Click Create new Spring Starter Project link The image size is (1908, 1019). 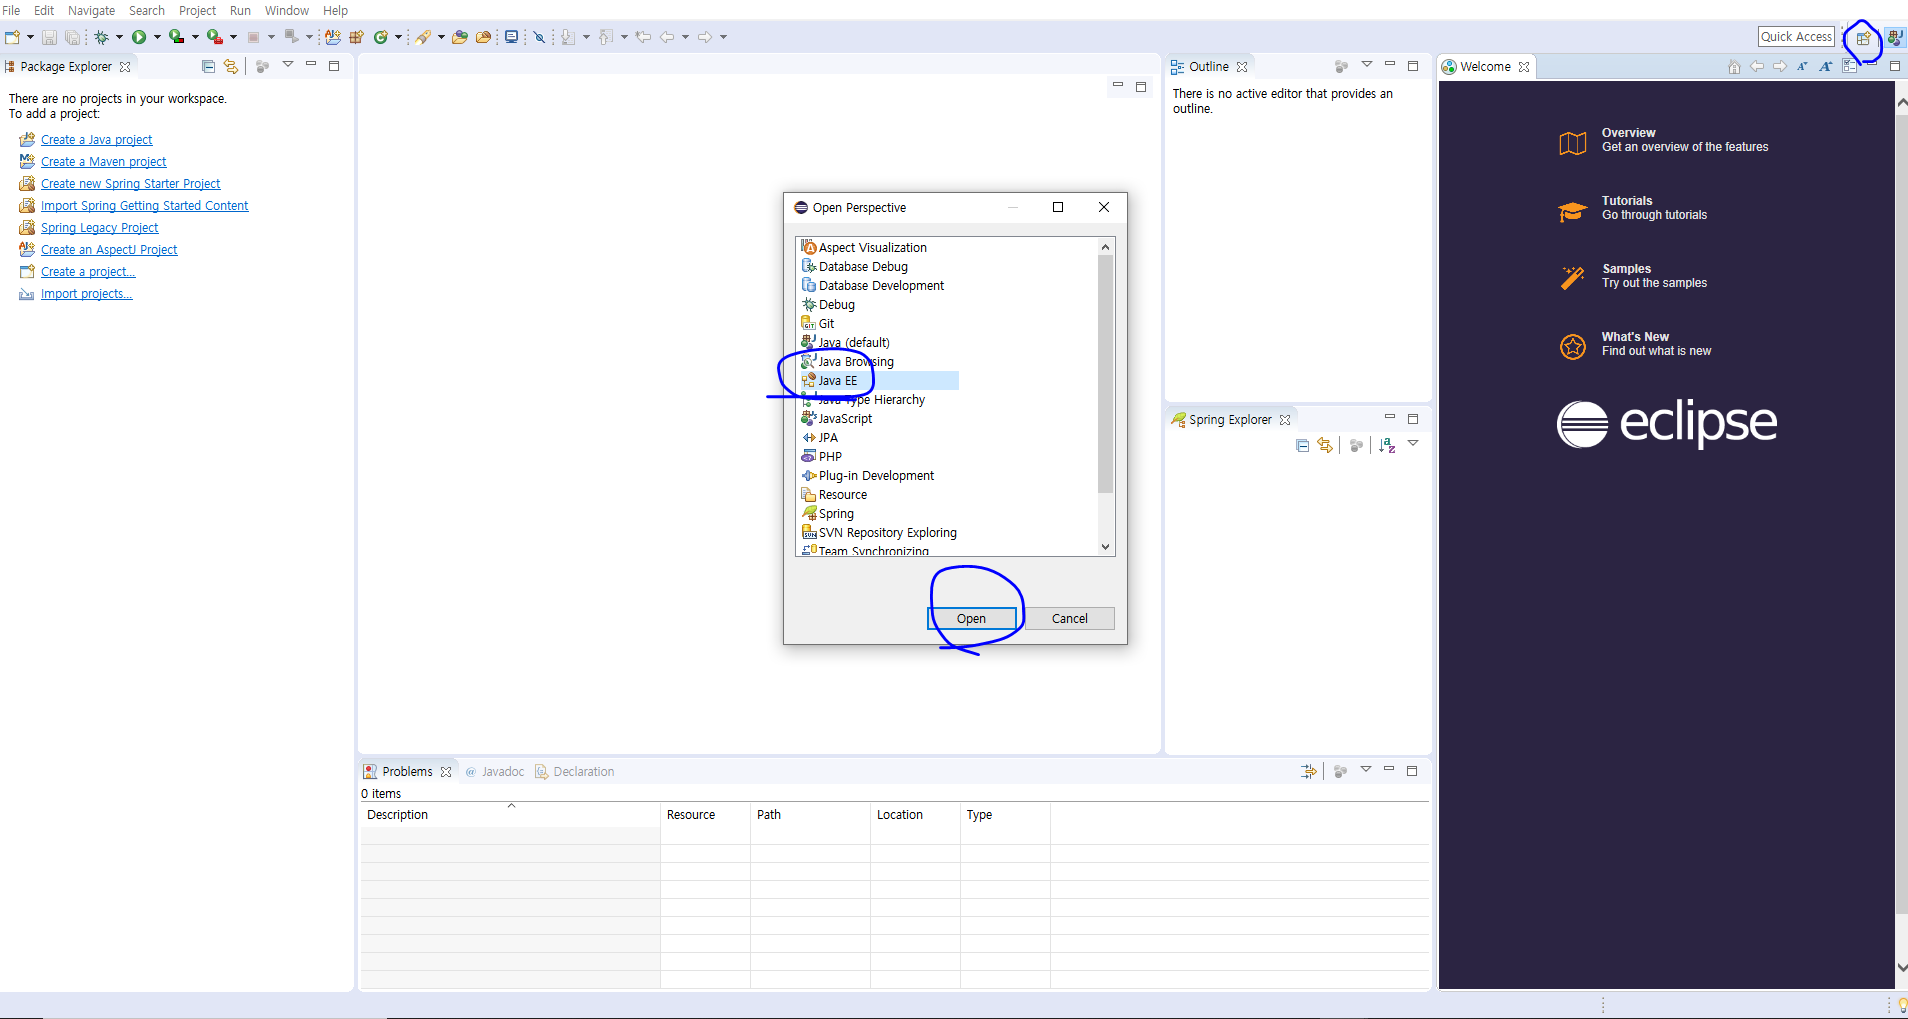130,184
